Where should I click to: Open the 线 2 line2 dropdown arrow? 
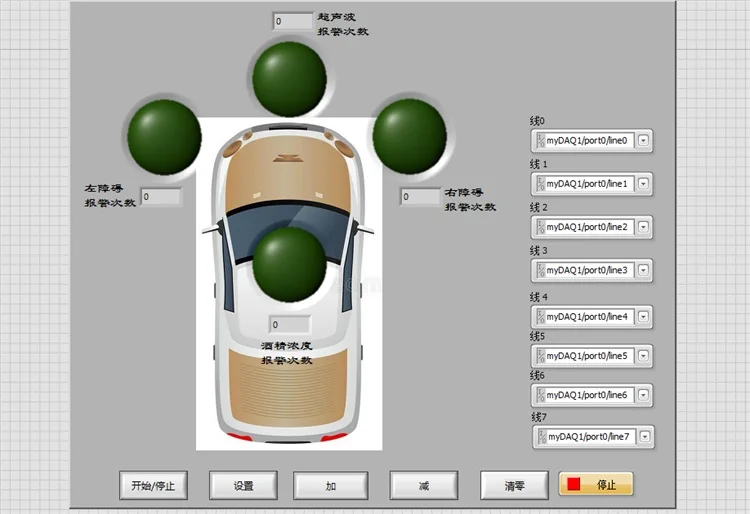click(x=643, y=227)
